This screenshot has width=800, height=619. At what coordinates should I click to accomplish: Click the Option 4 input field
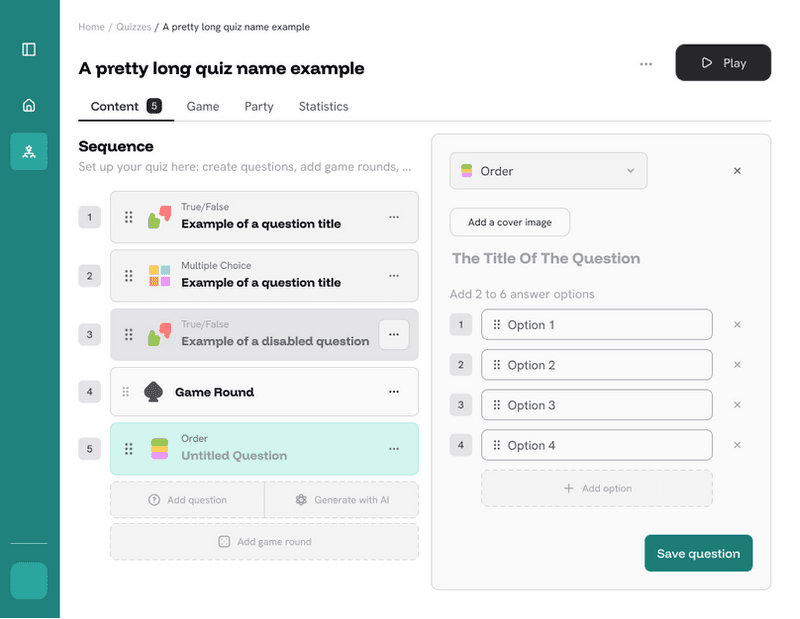tap(596, 445)
